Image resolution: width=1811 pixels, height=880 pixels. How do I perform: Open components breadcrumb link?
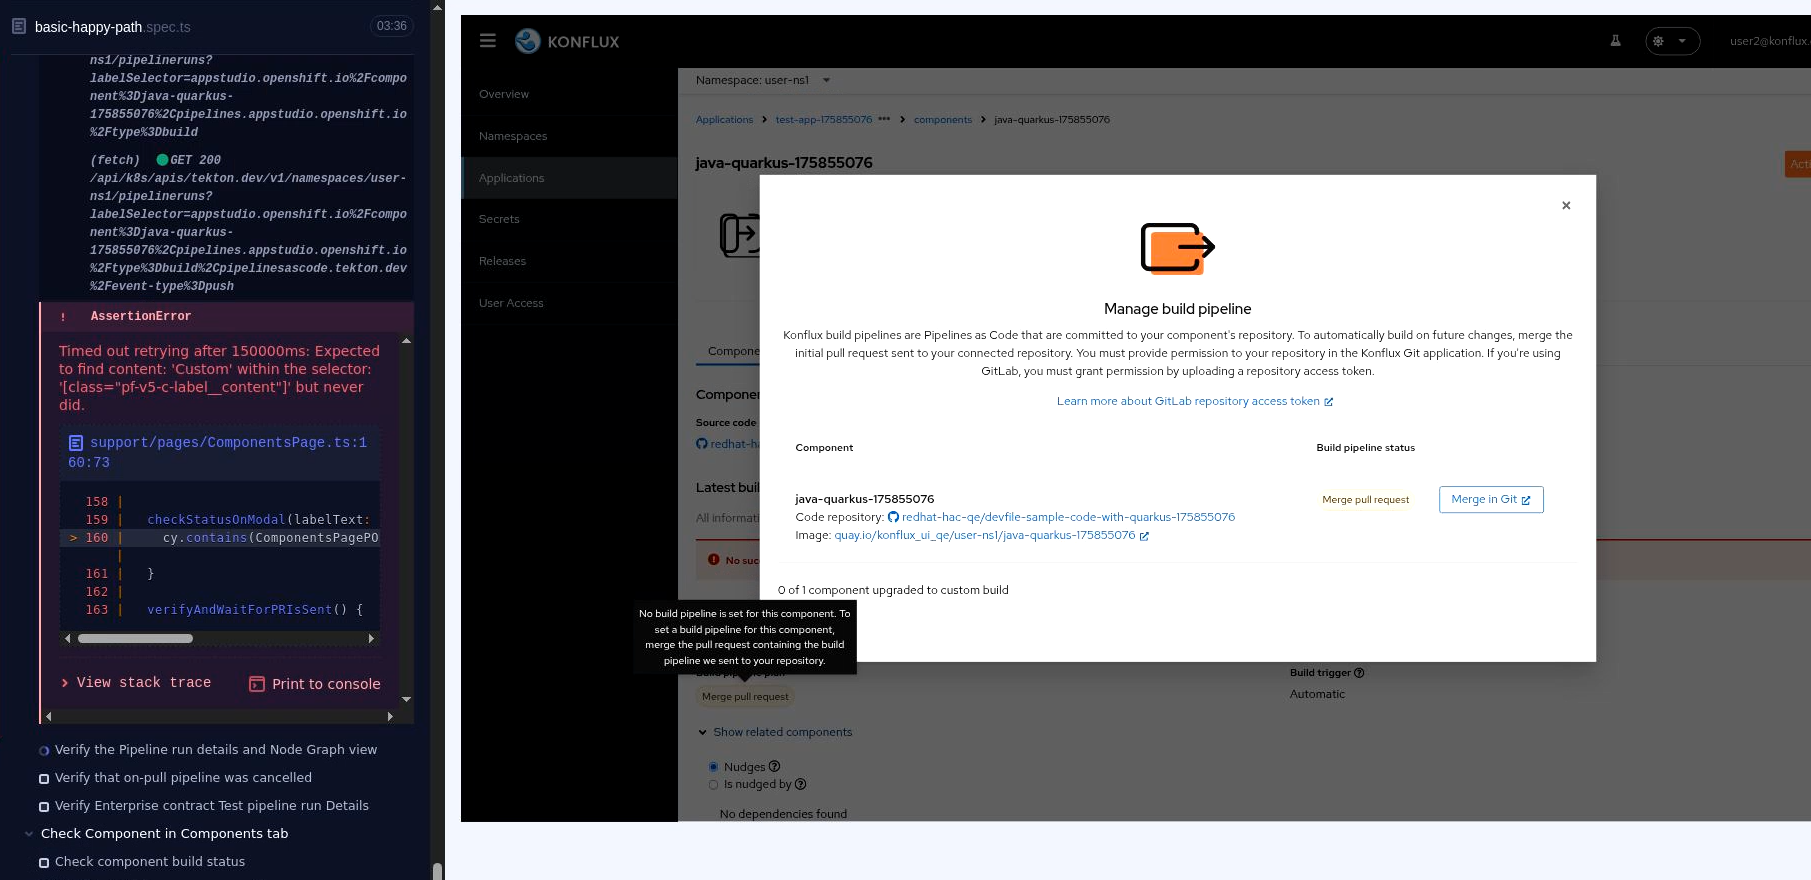(943, 120)
